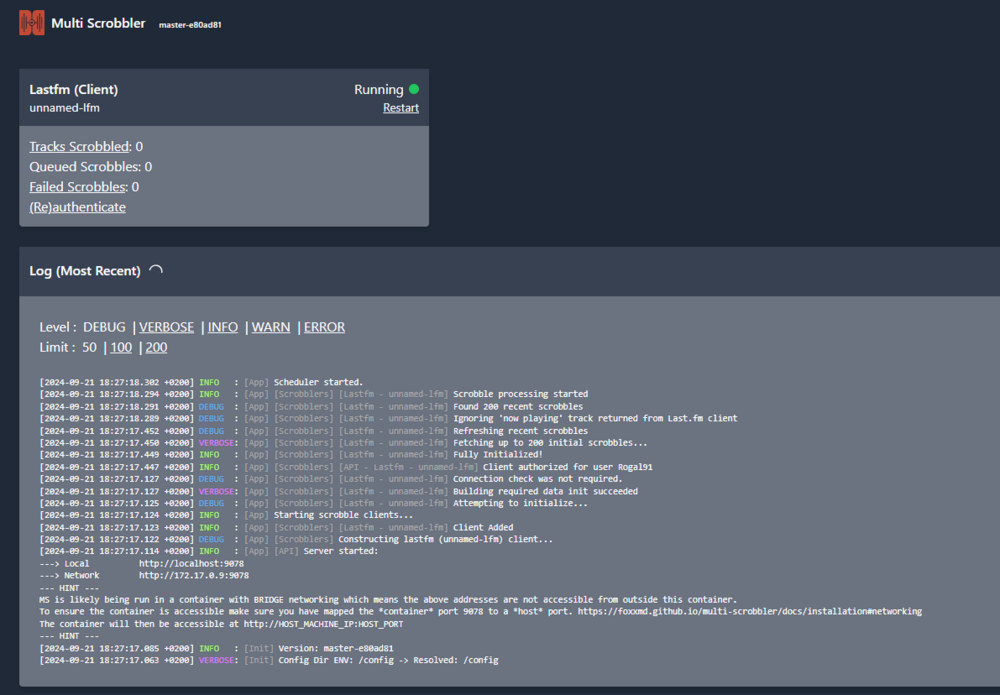Click the 'Config Dir ENV: /config' log line
The width and height of the screenshot is (1000, 695).
(269, 660)
